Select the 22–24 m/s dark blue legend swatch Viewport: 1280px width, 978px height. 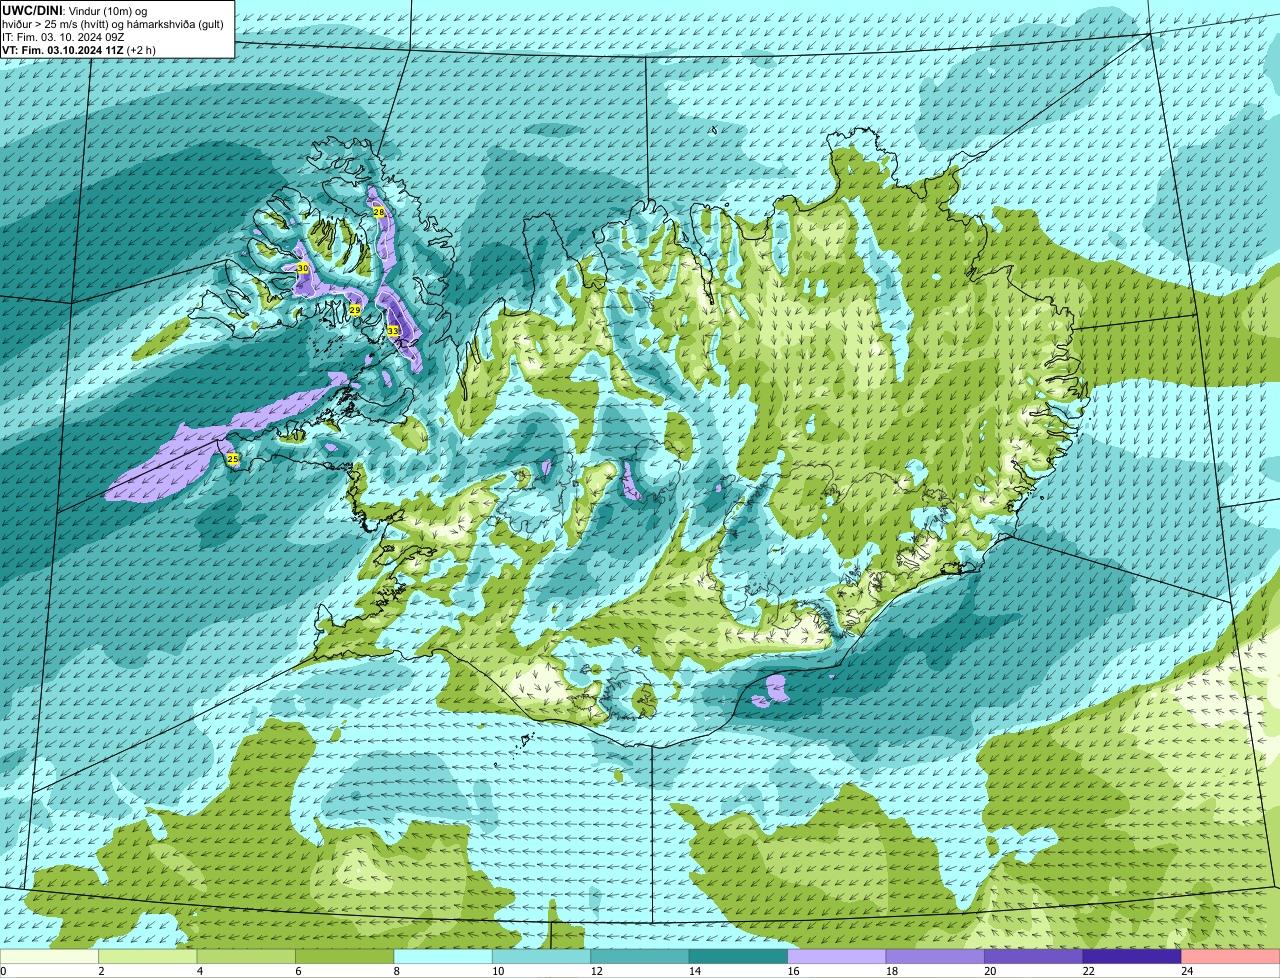1132,957
